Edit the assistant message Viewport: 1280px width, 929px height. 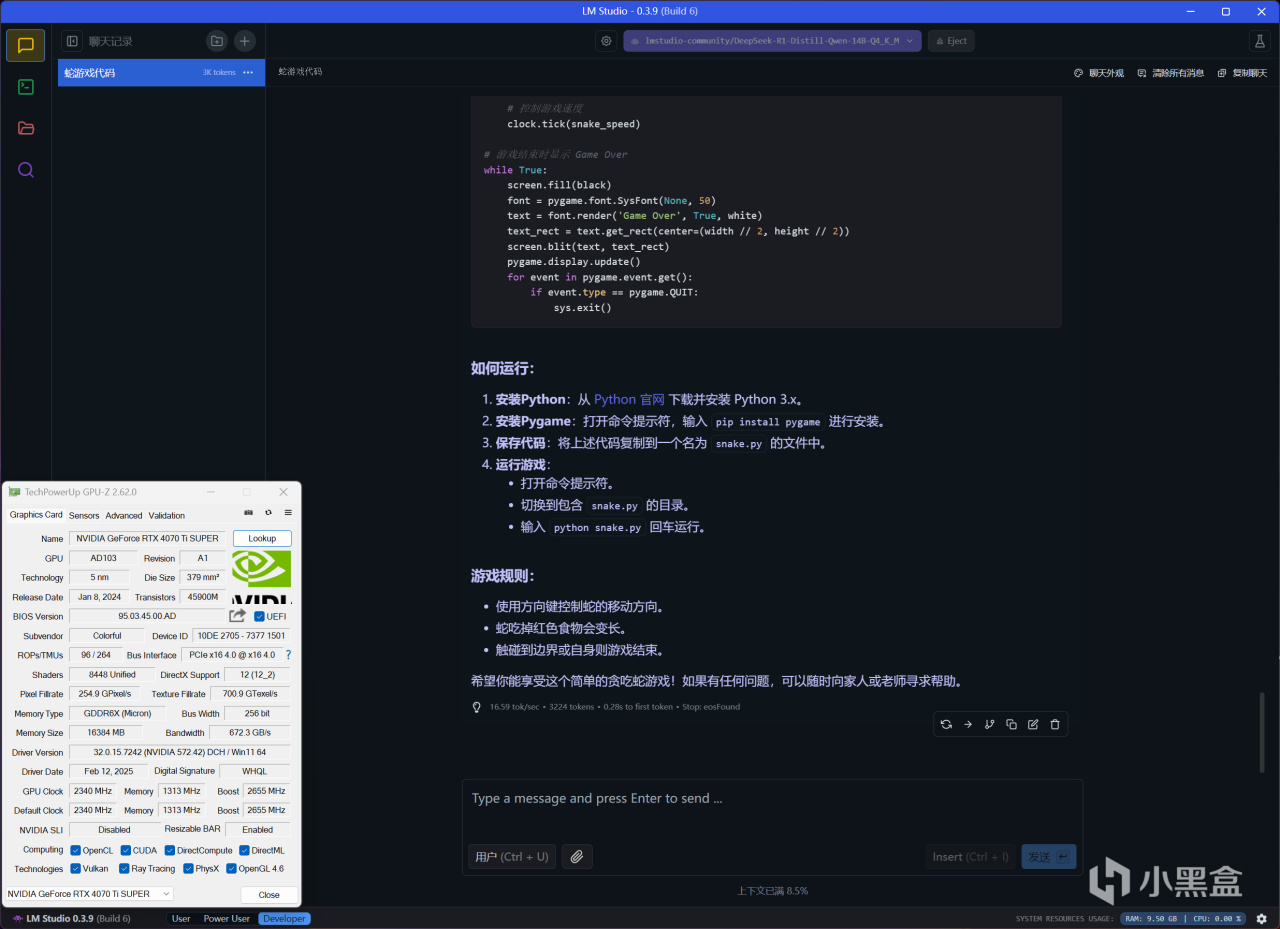tap(1033, 725)
